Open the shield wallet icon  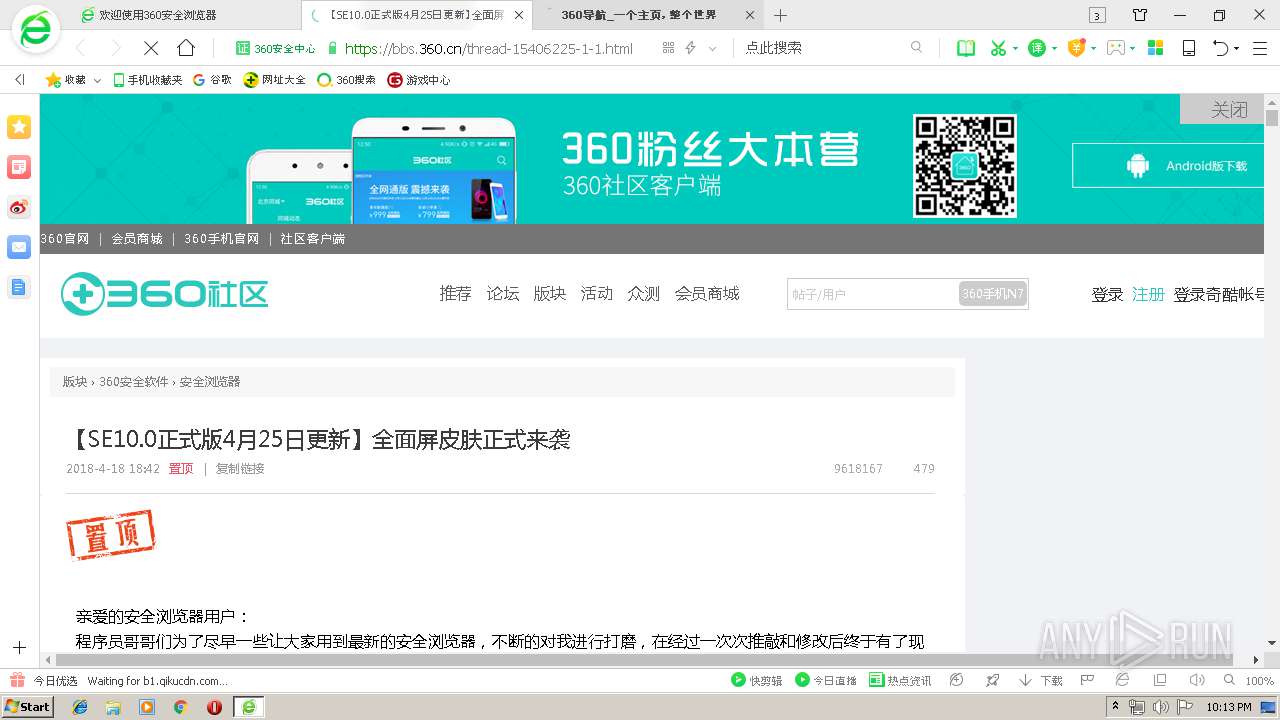tap(1076, 48)
